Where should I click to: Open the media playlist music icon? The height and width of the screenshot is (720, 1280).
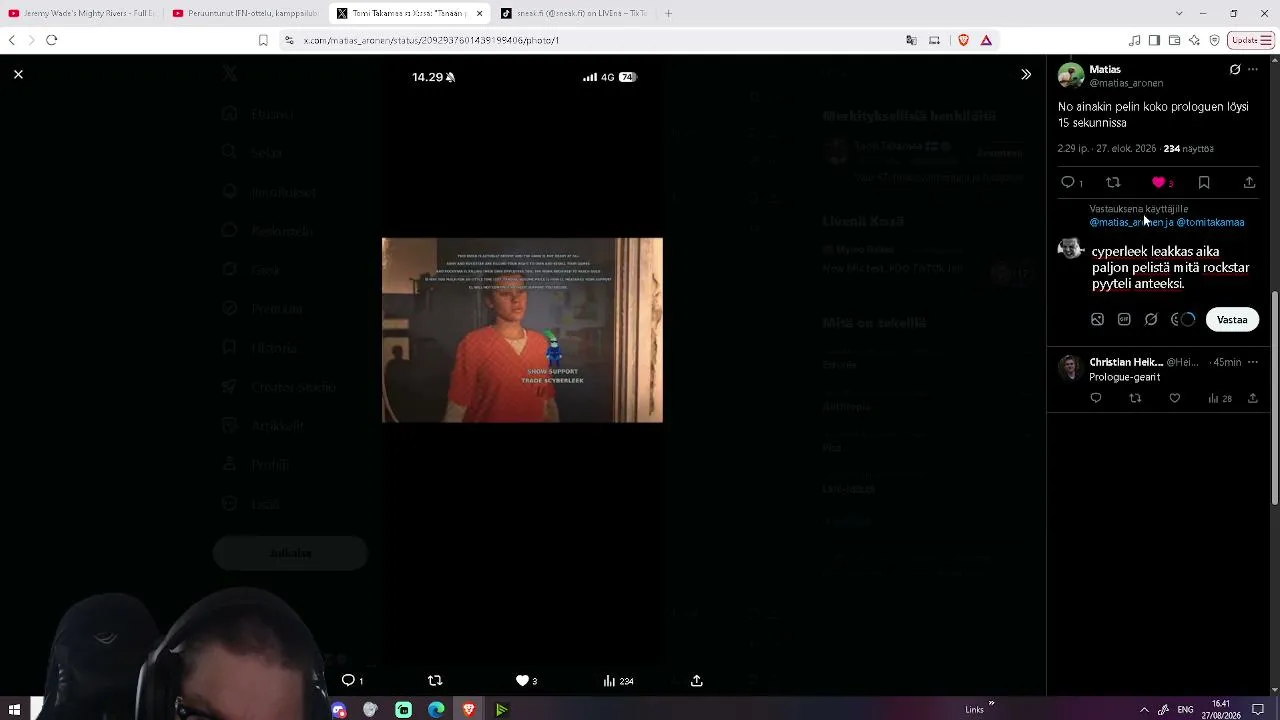[1134, 40]
